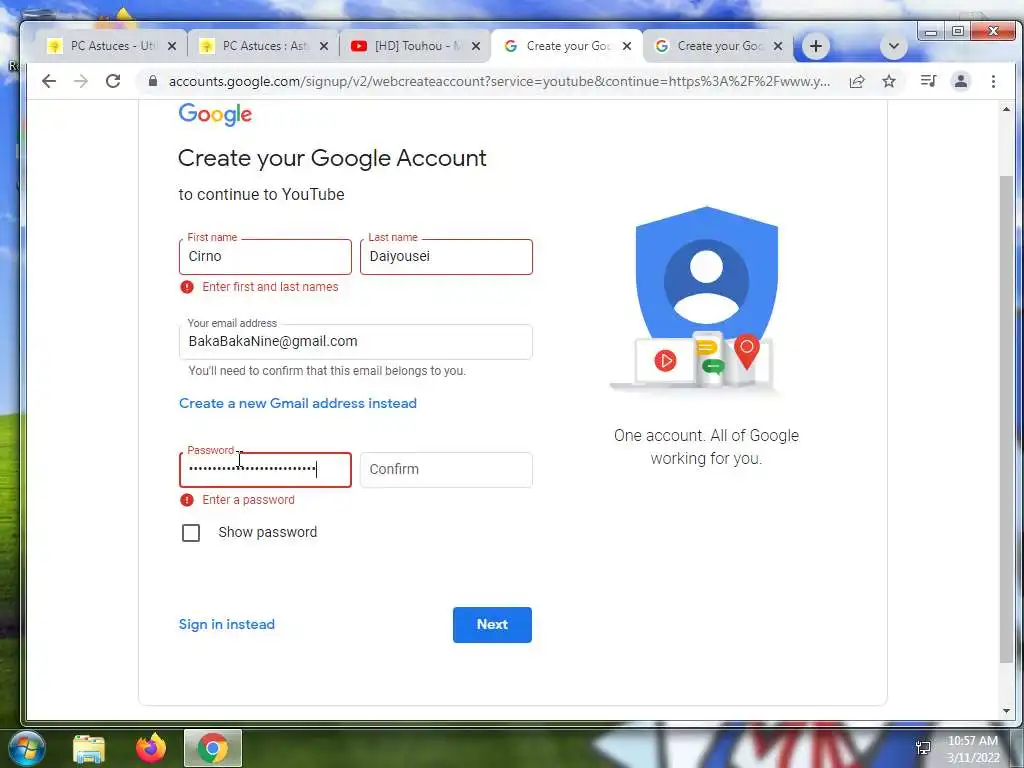Click the Last name field containing Daiyousei

coord(446,257)
